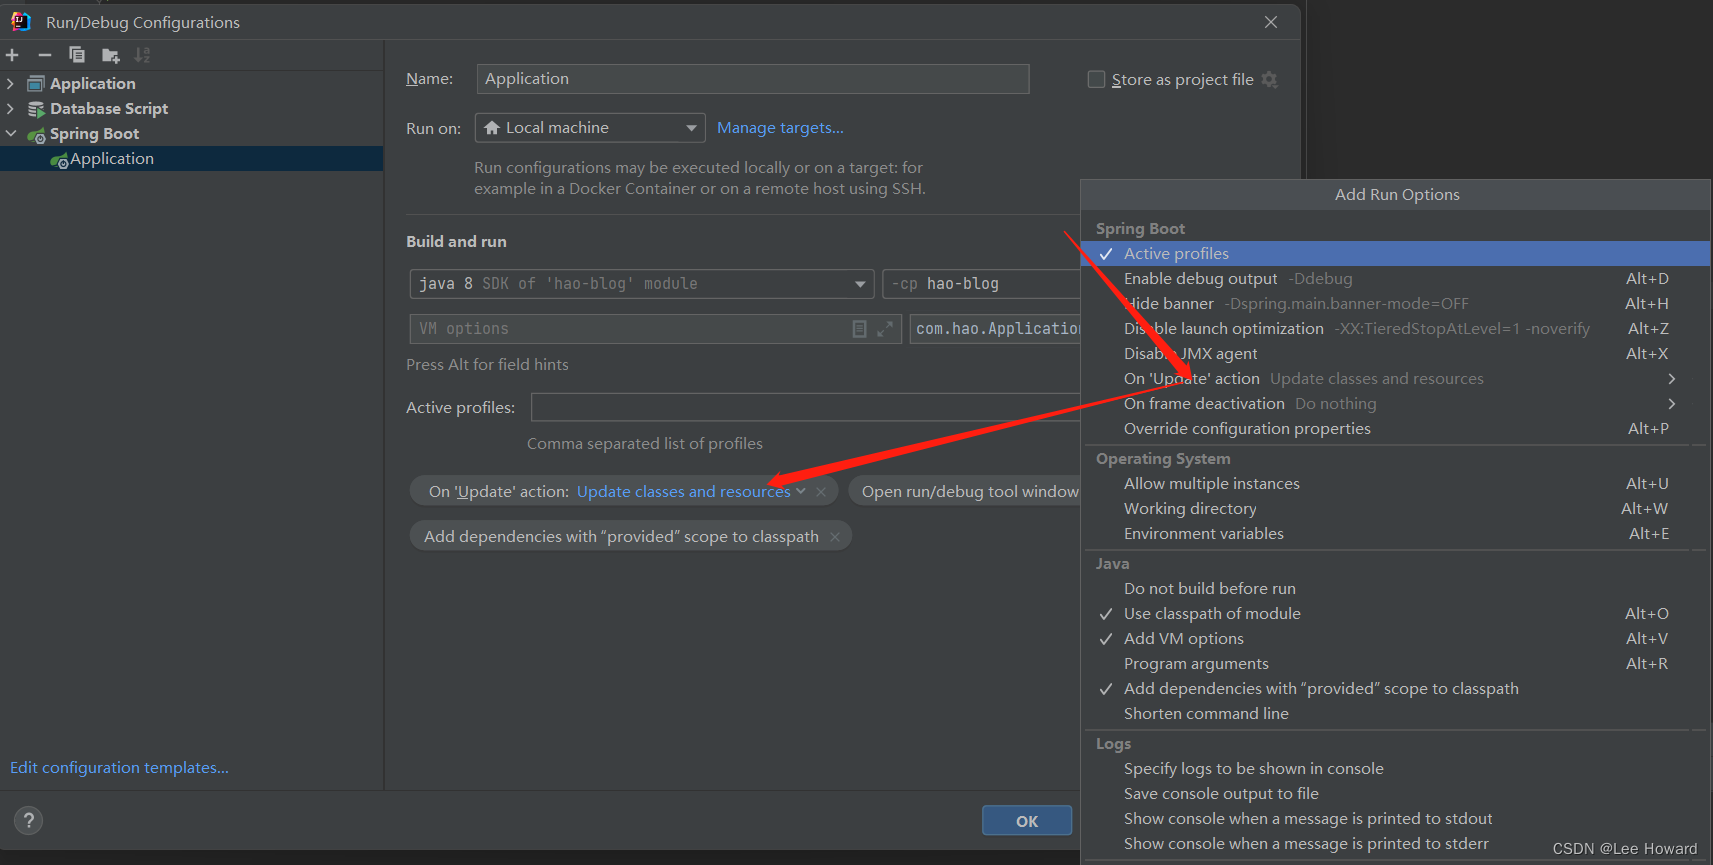Select Enable debug output option
This screenshot has width=1713, height=865.
tap(1396, 279)
